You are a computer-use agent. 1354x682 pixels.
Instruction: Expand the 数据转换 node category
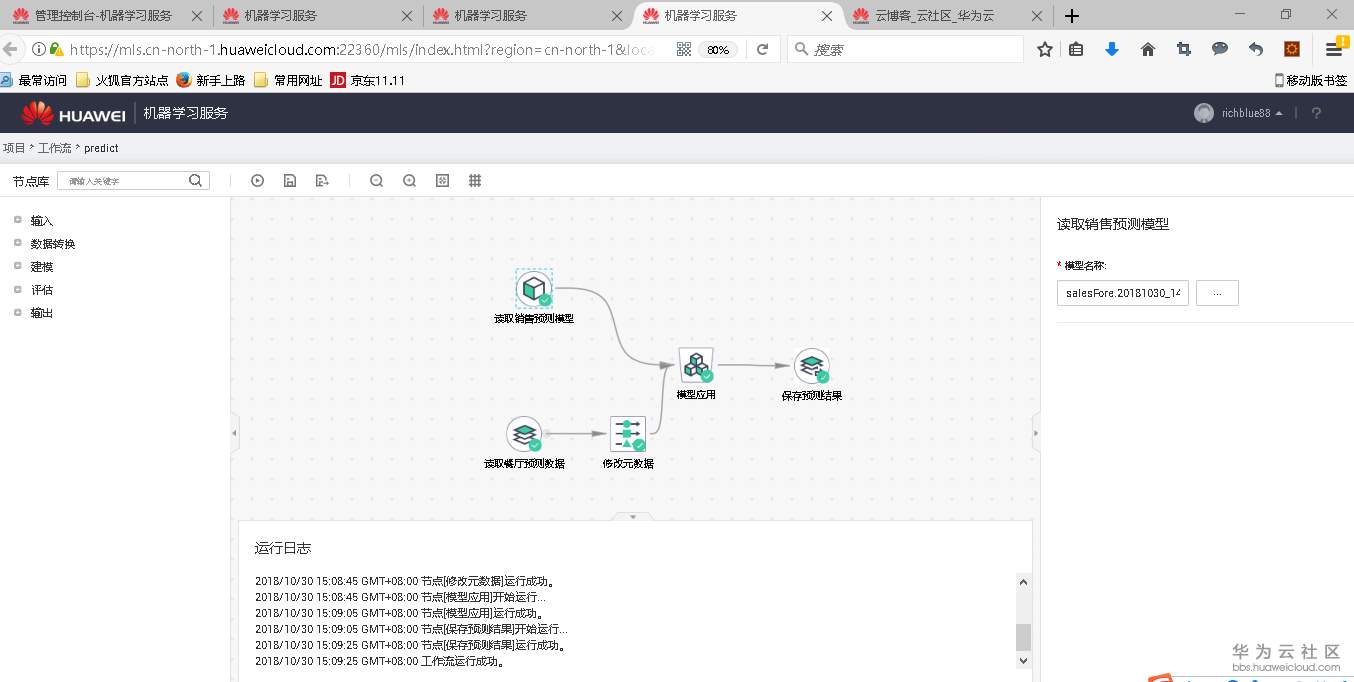click(x=17, y=243)
